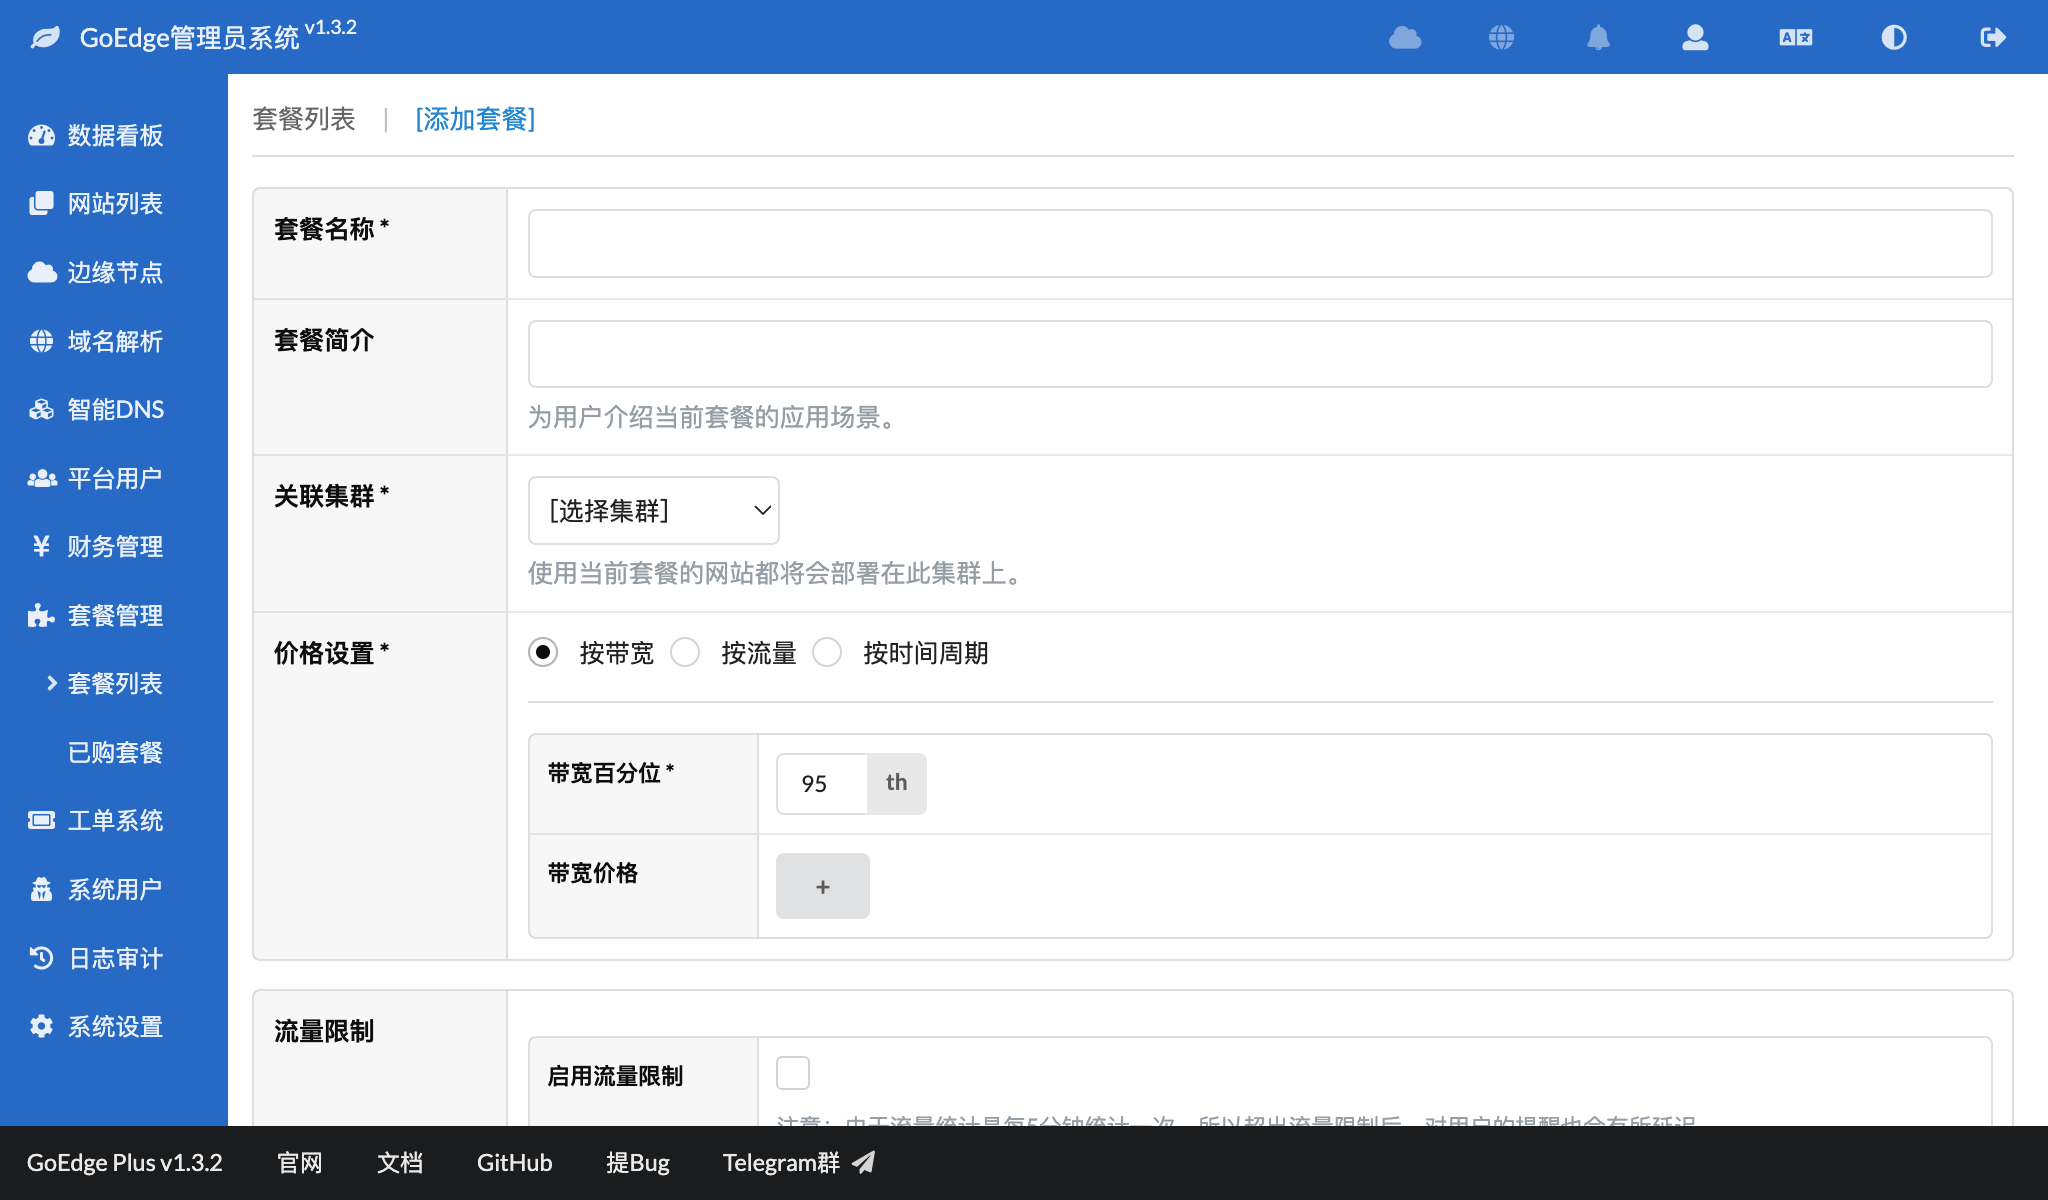Click the 财务管理 yen icon
The image size is (2048, 1200).
(x=41, y=546)
